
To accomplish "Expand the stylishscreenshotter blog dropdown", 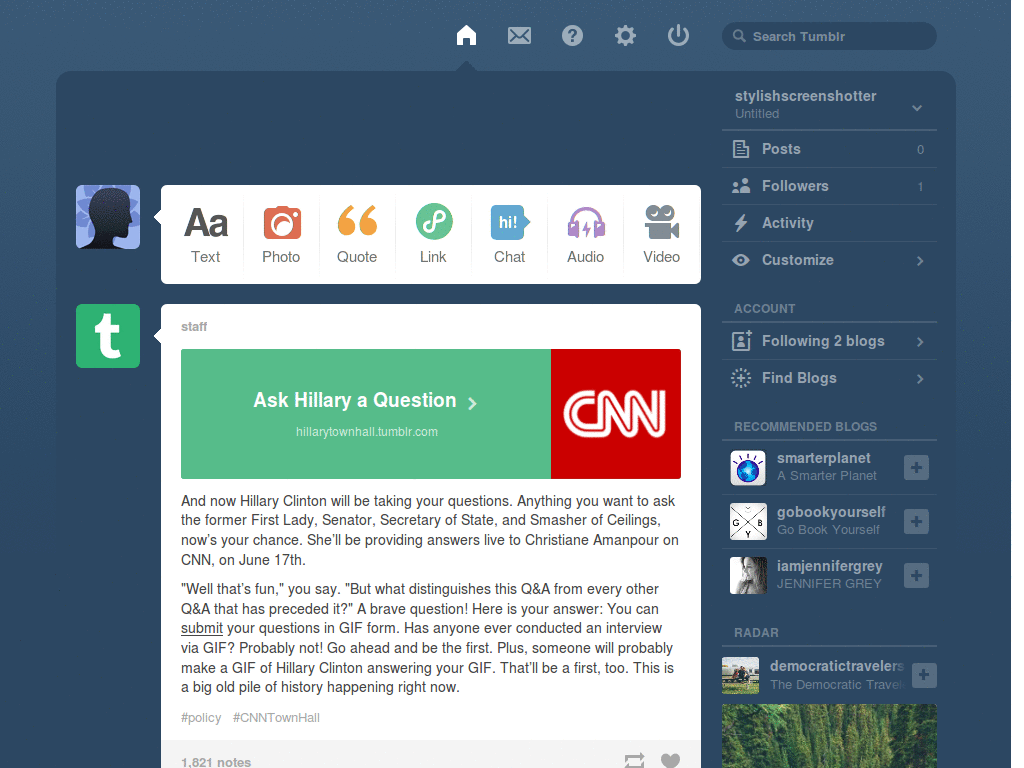I will point(917,108).
